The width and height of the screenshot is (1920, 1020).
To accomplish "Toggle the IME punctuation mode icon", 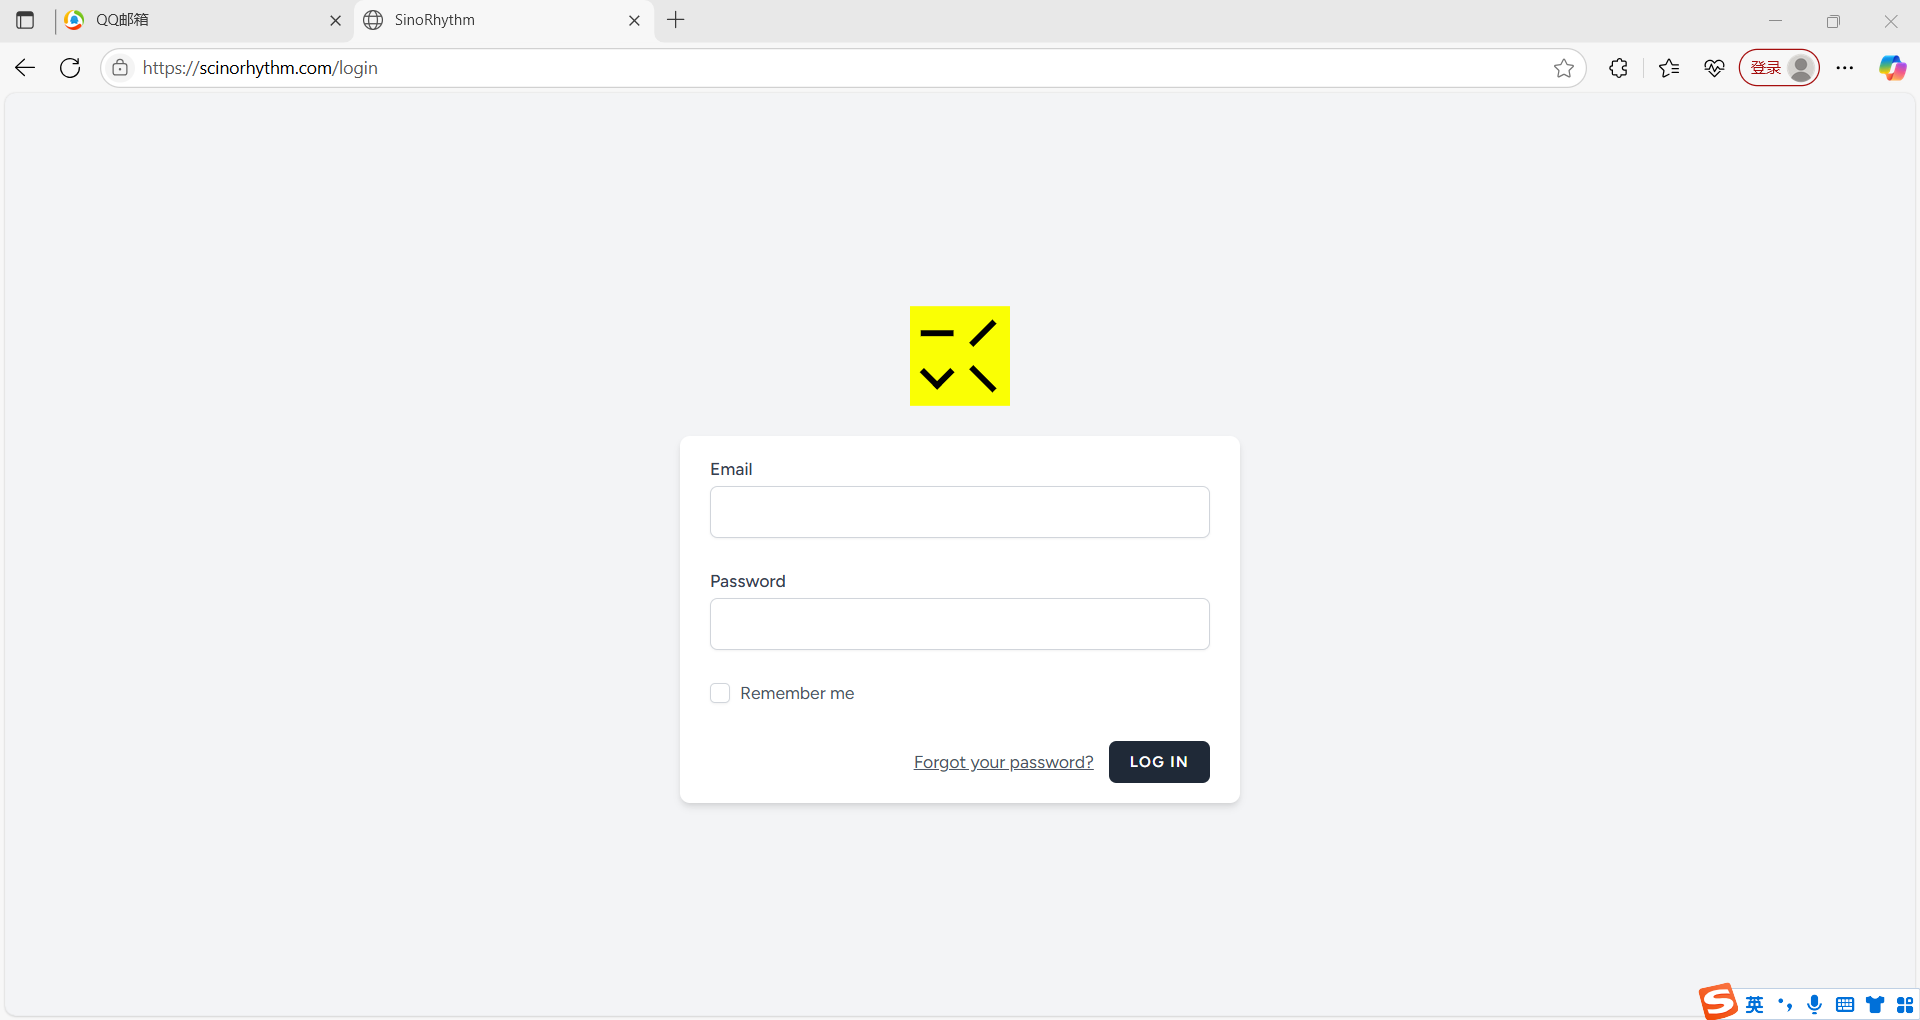I will pyautogui.click(x=1785, y=1005).
